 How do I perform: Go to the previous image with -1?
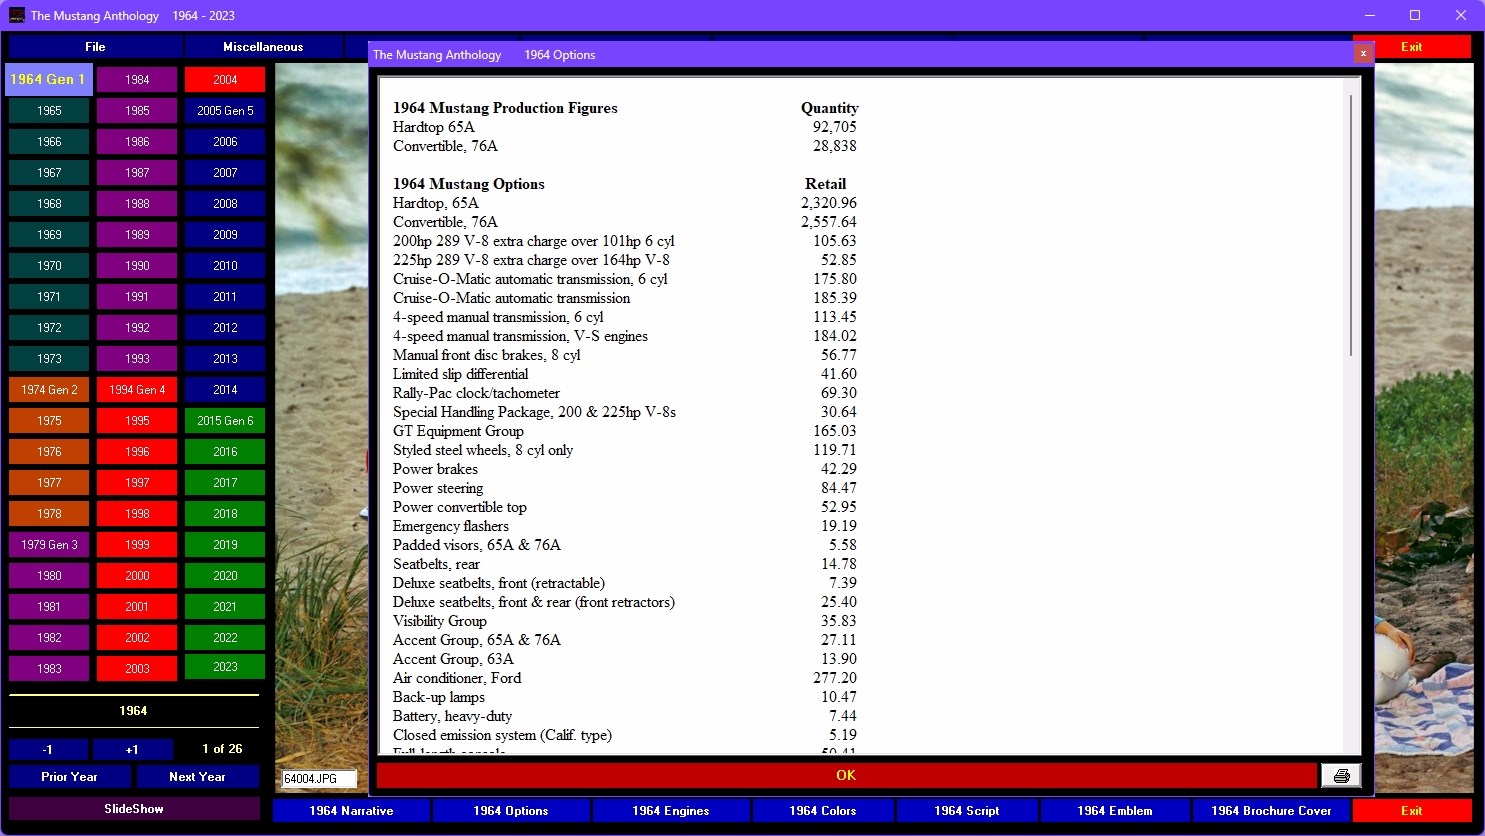(48, 749)
